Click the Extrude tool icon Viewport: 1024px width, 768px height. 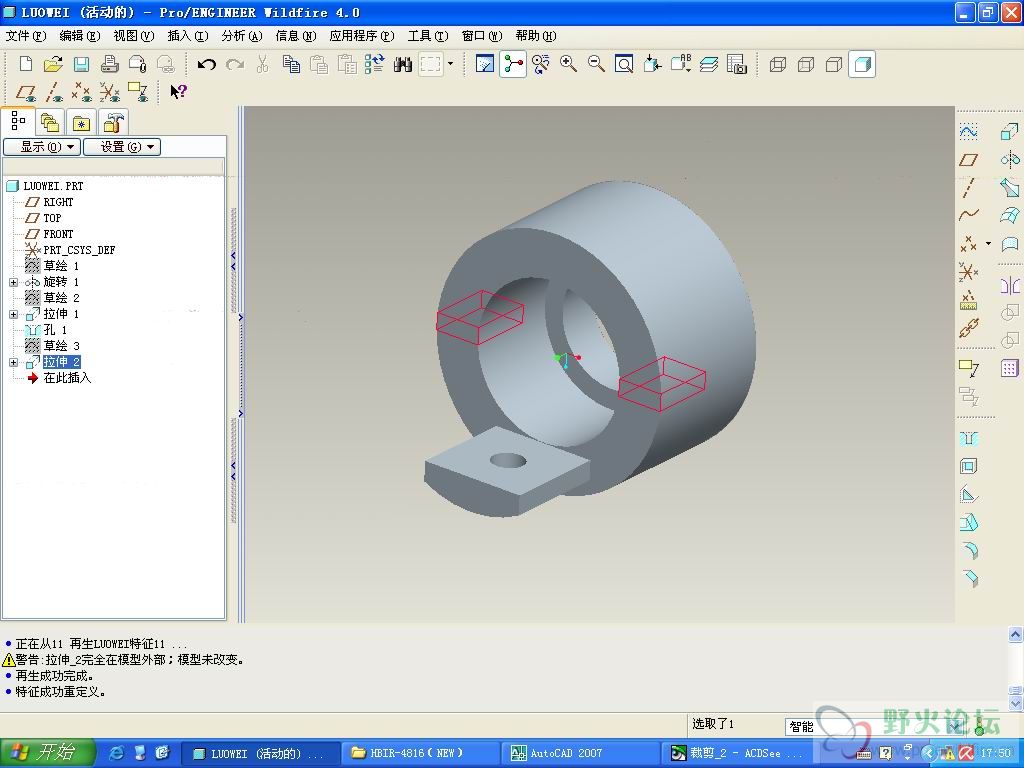[1010, 131]
